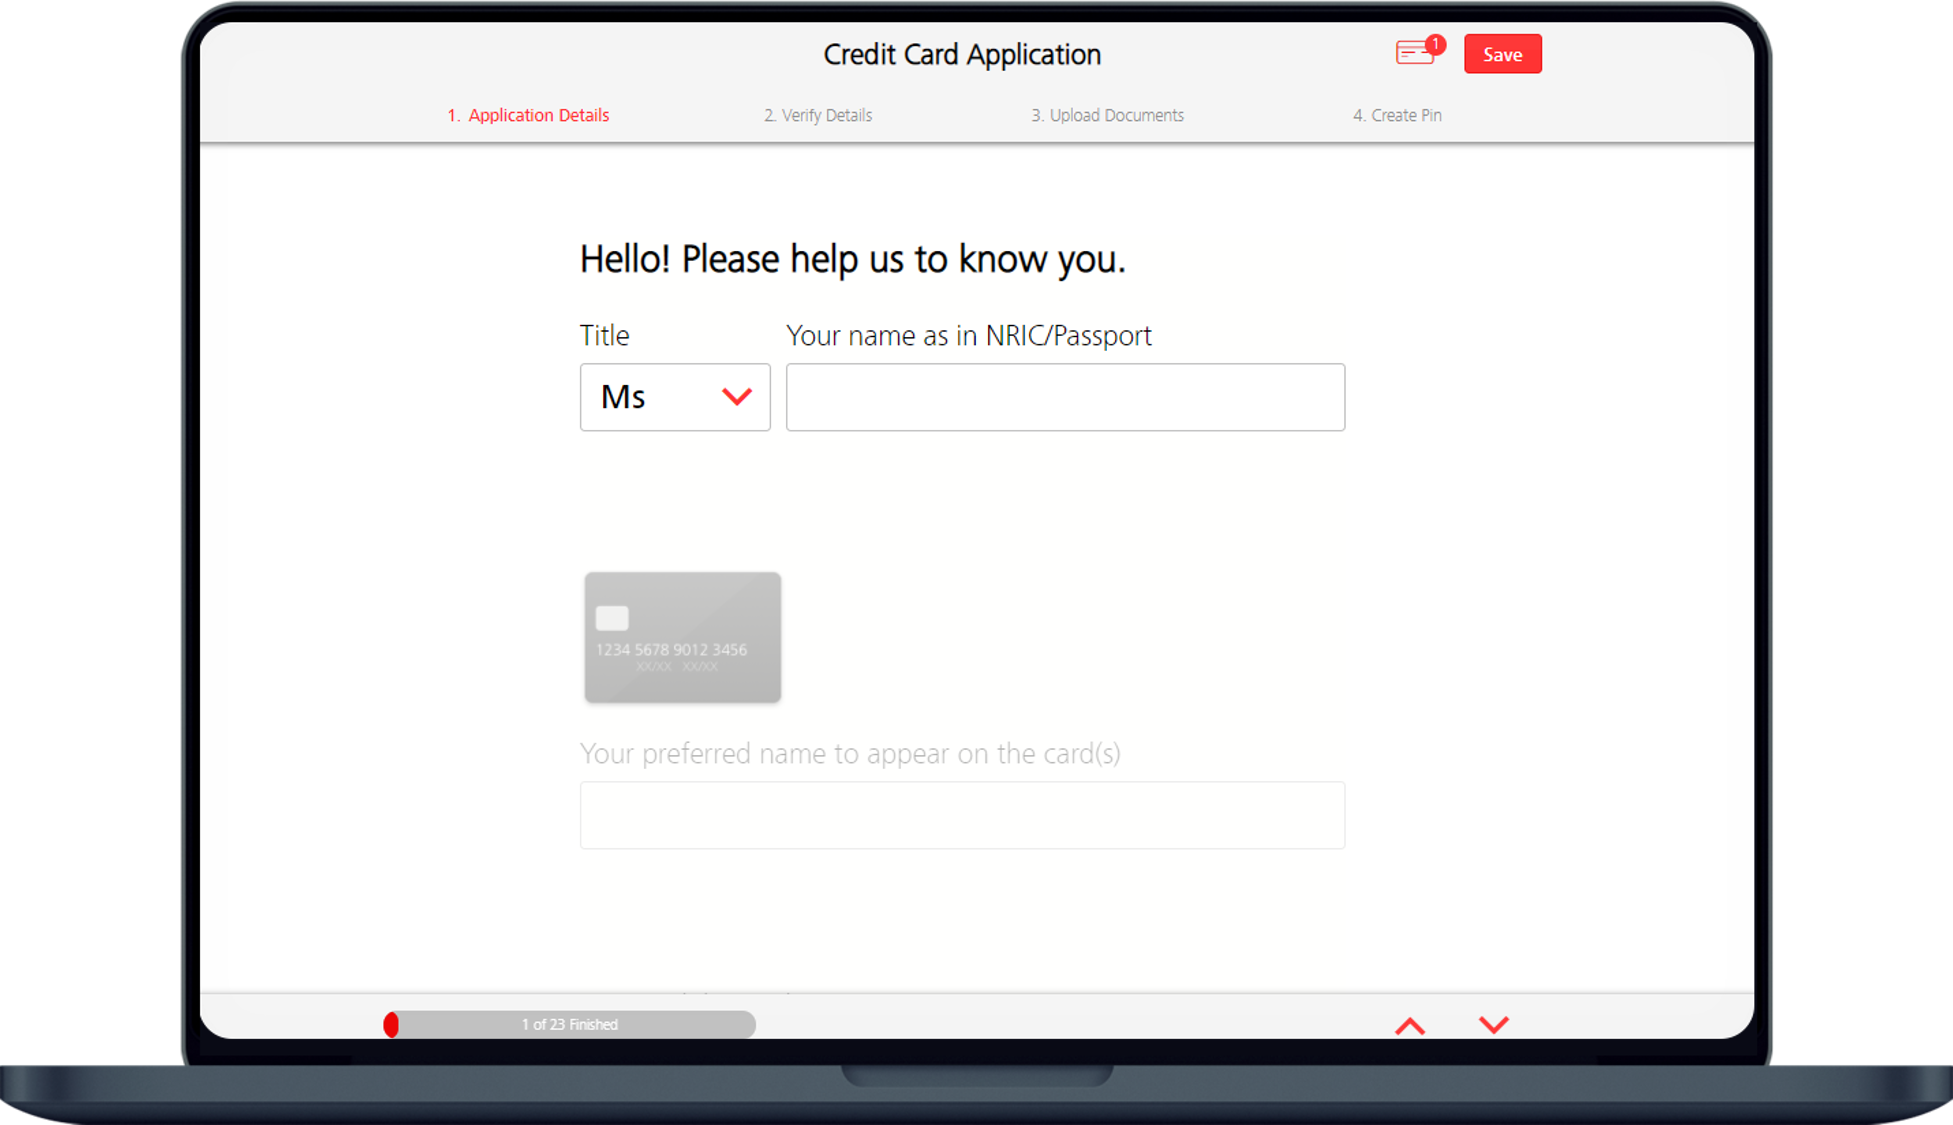Go to next question with down chevron

tap(1493, 1024)
